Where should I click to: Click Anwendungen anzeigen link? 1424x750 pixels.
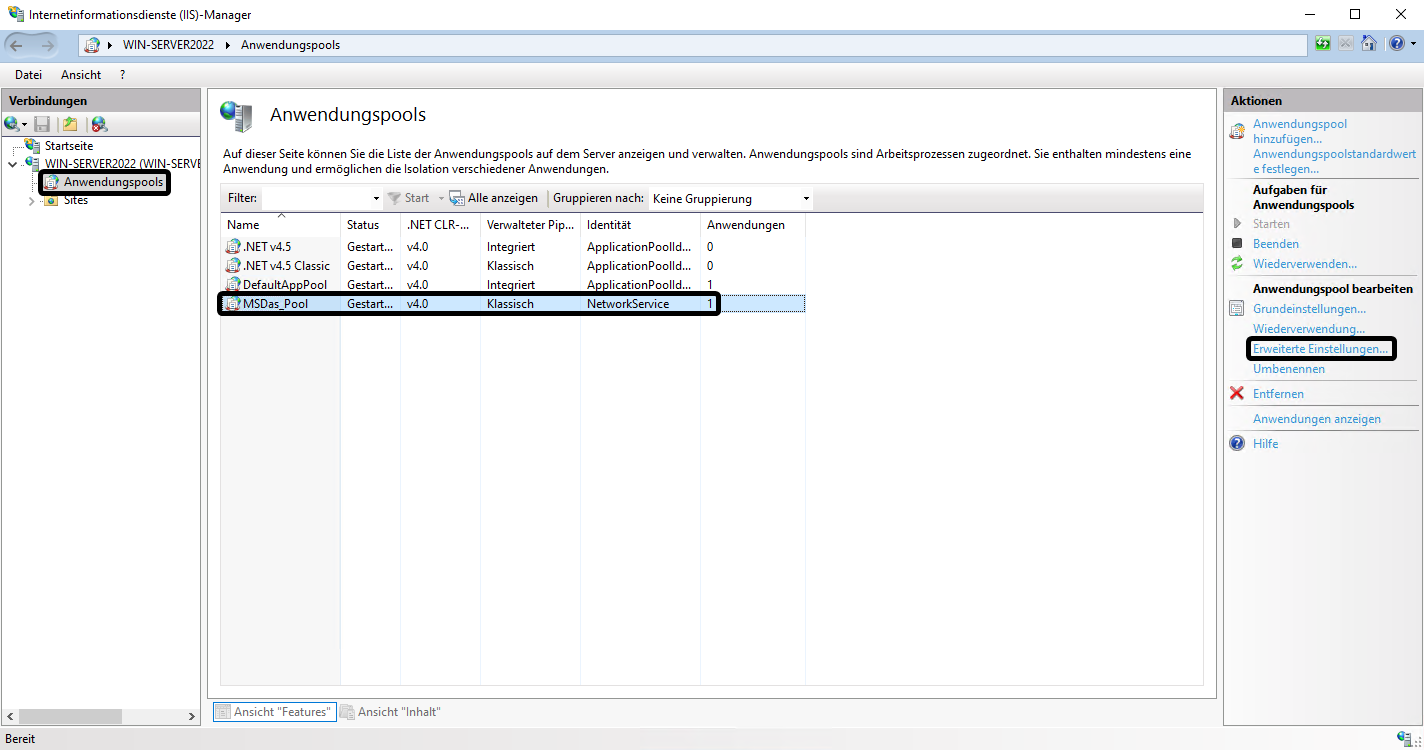tap(1317, 419)
